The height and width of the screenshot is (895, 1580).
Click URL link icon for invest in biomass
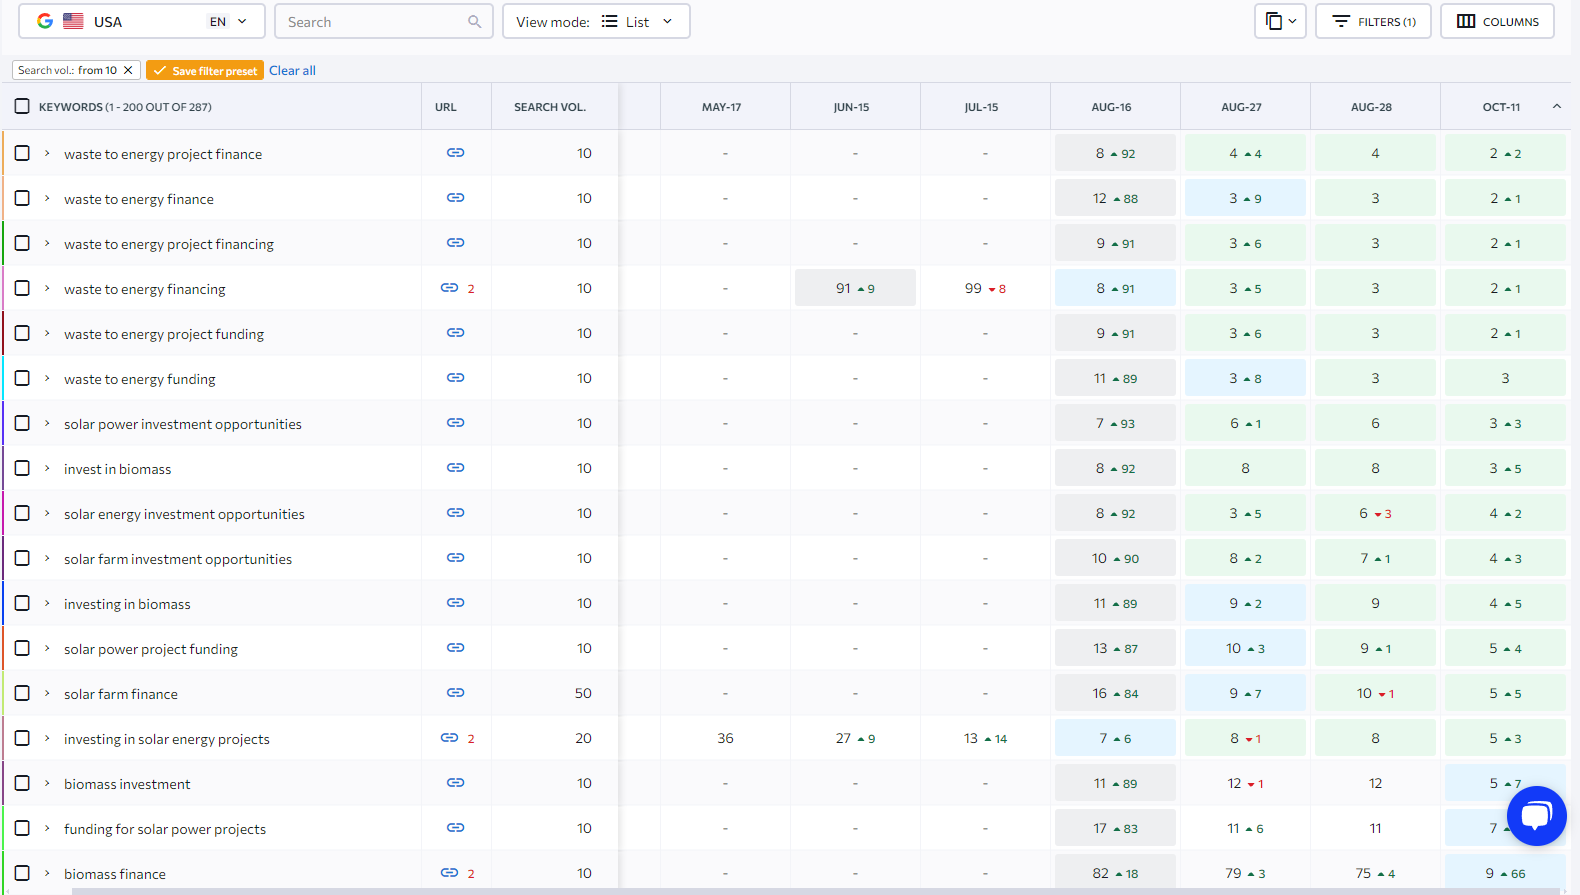click(x=455, y=468)
